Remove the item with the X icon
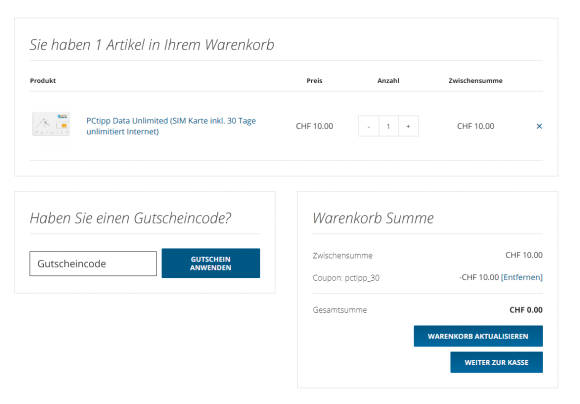The image size is (580, 404). coord(539,126)
